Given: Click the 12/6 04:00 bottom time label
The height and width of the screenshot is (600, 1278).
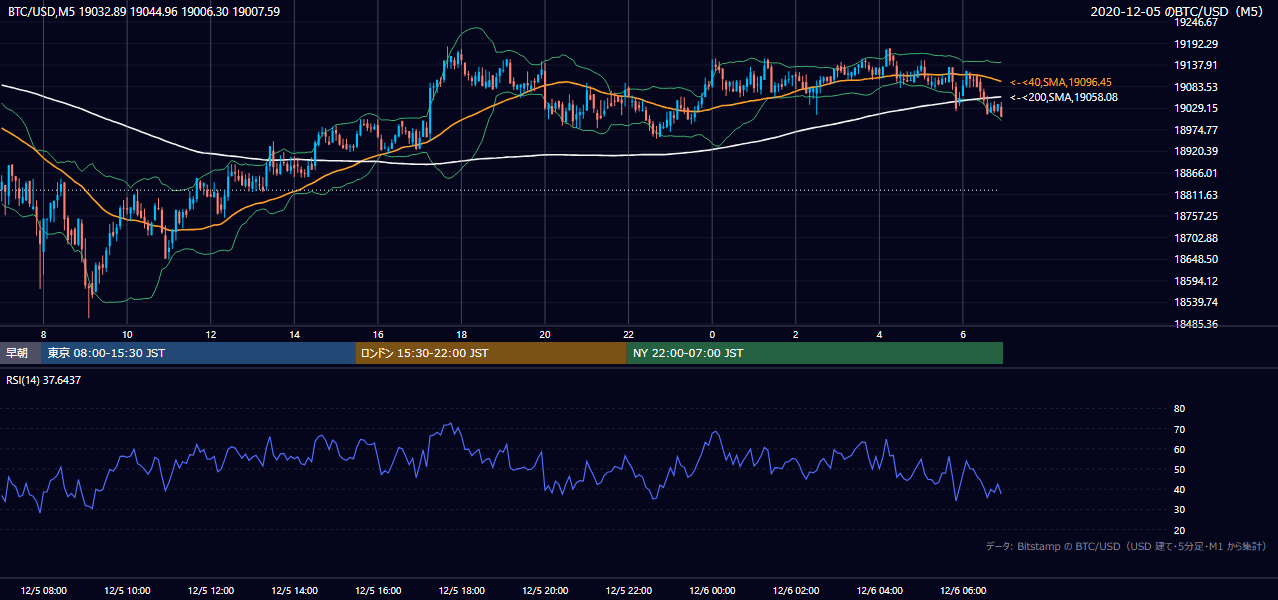Looking at the screenshot, I should click(879, 591).
